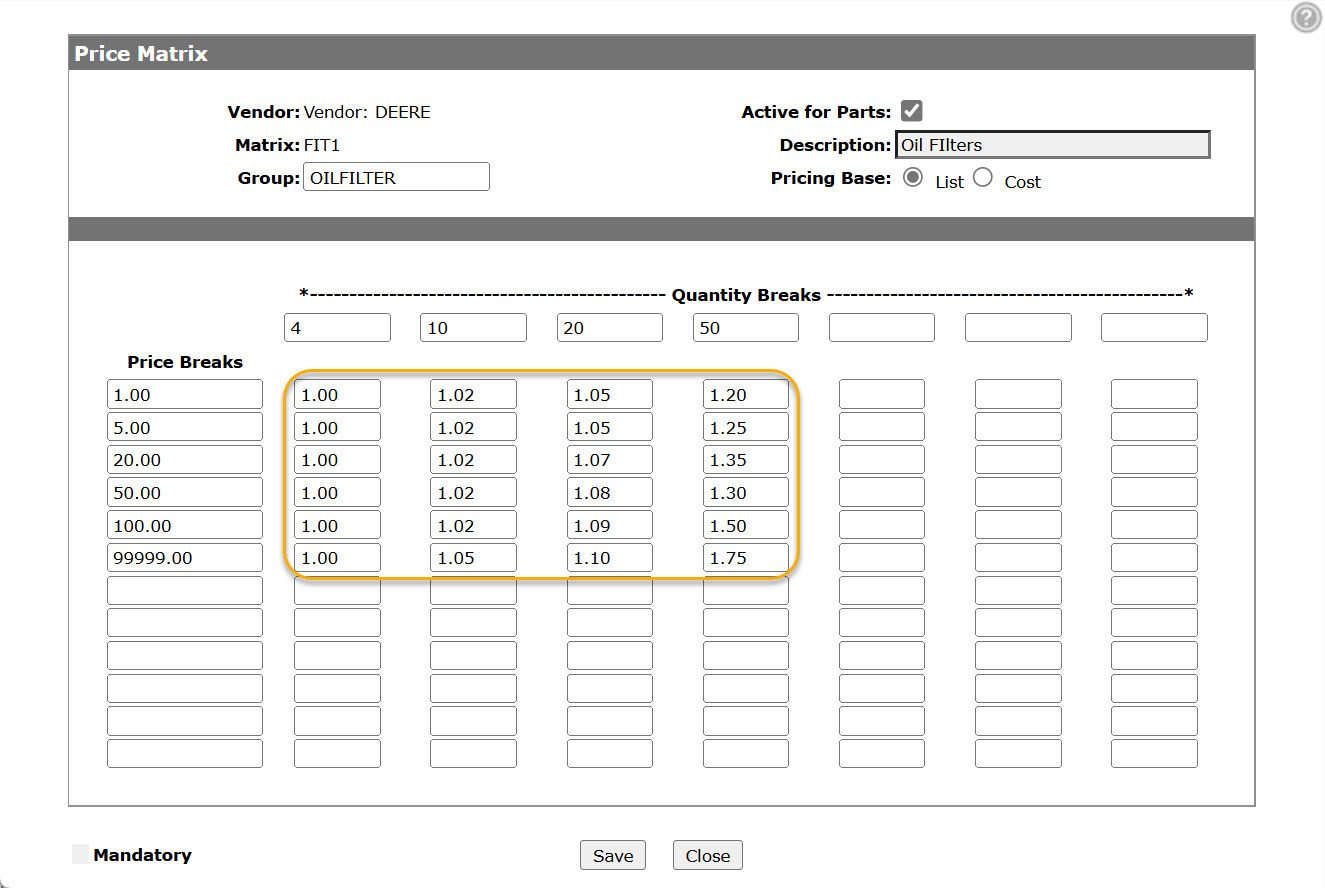Click the 1.35 multiplier in row 20.00
Image resolution: width=1325 pixels, height=888 pixels.
(746, 460)
